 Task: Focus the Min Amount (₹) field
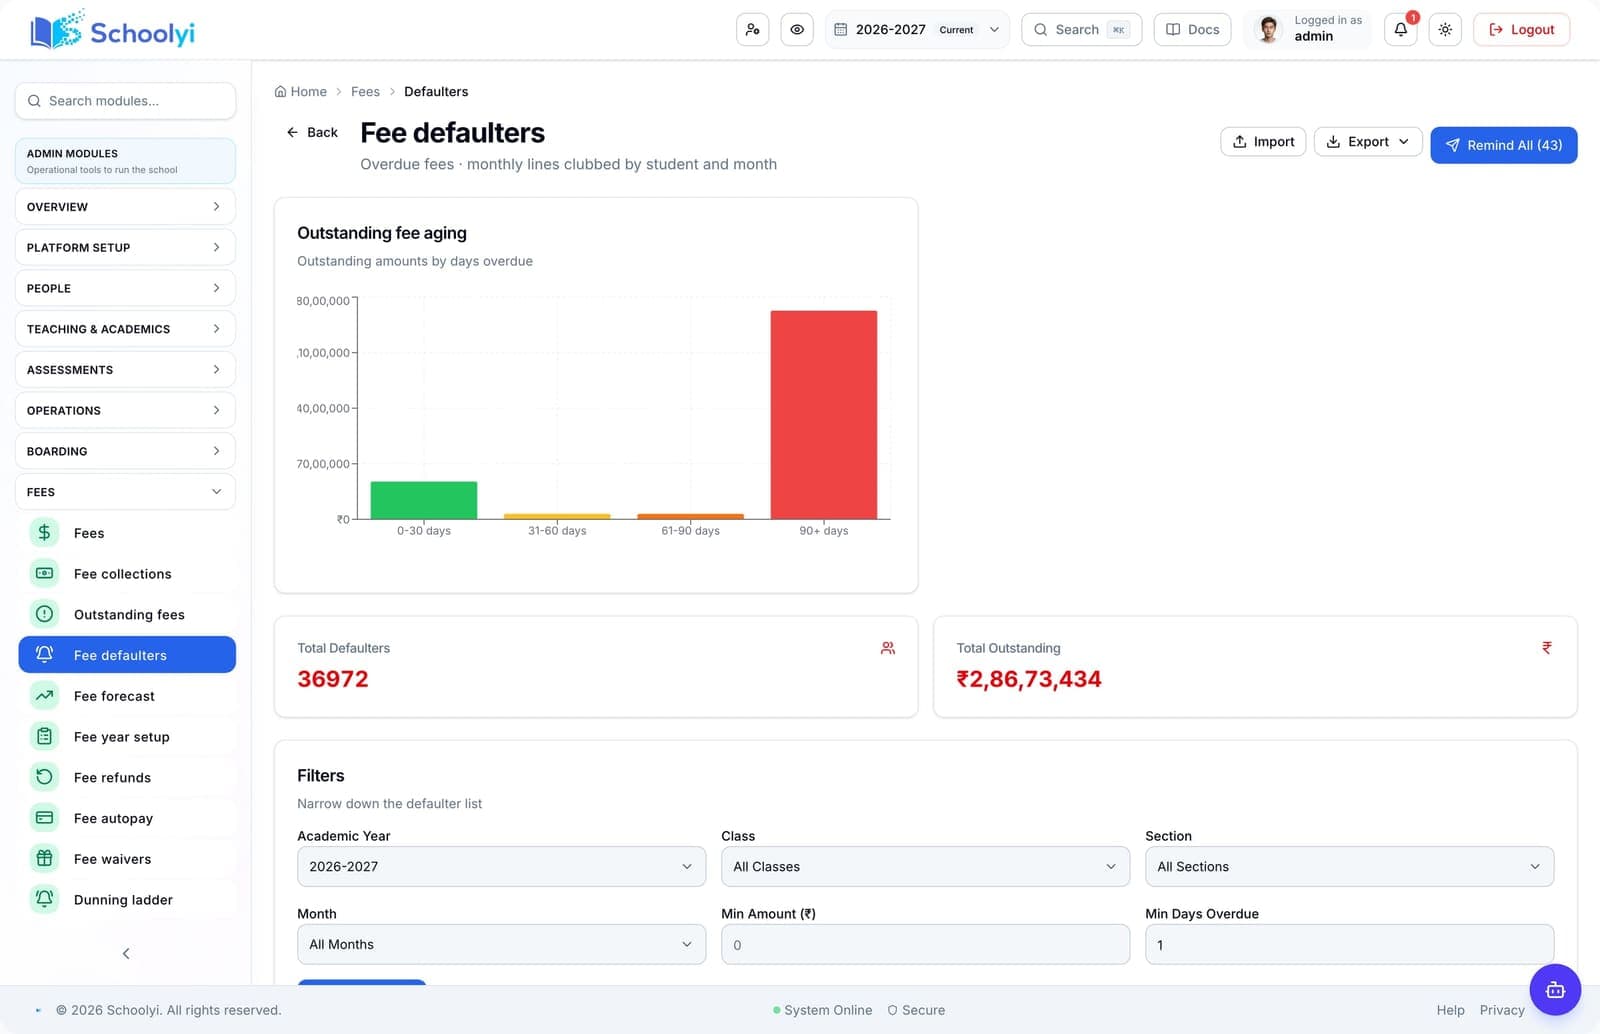[925, 944]
